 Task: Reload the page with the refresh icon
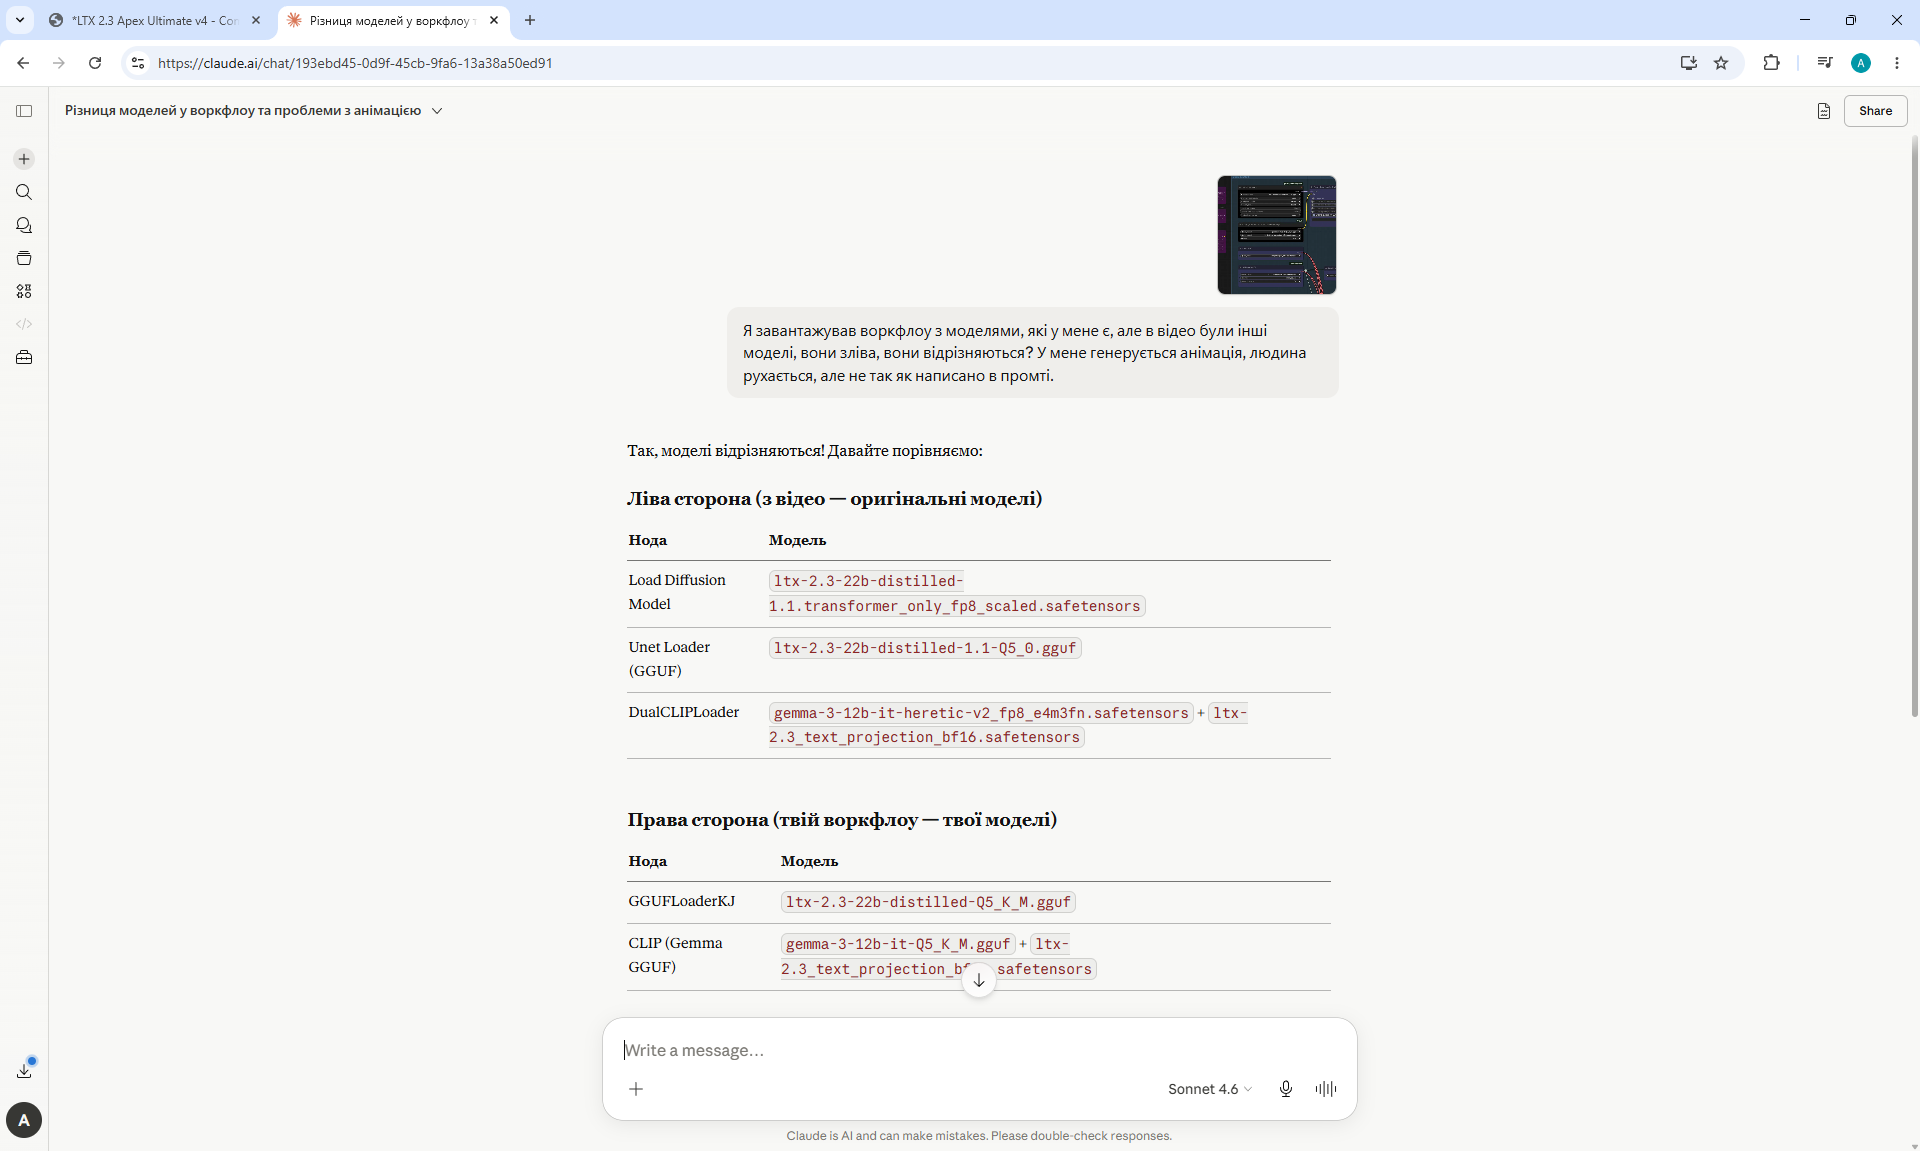(95, 63)
